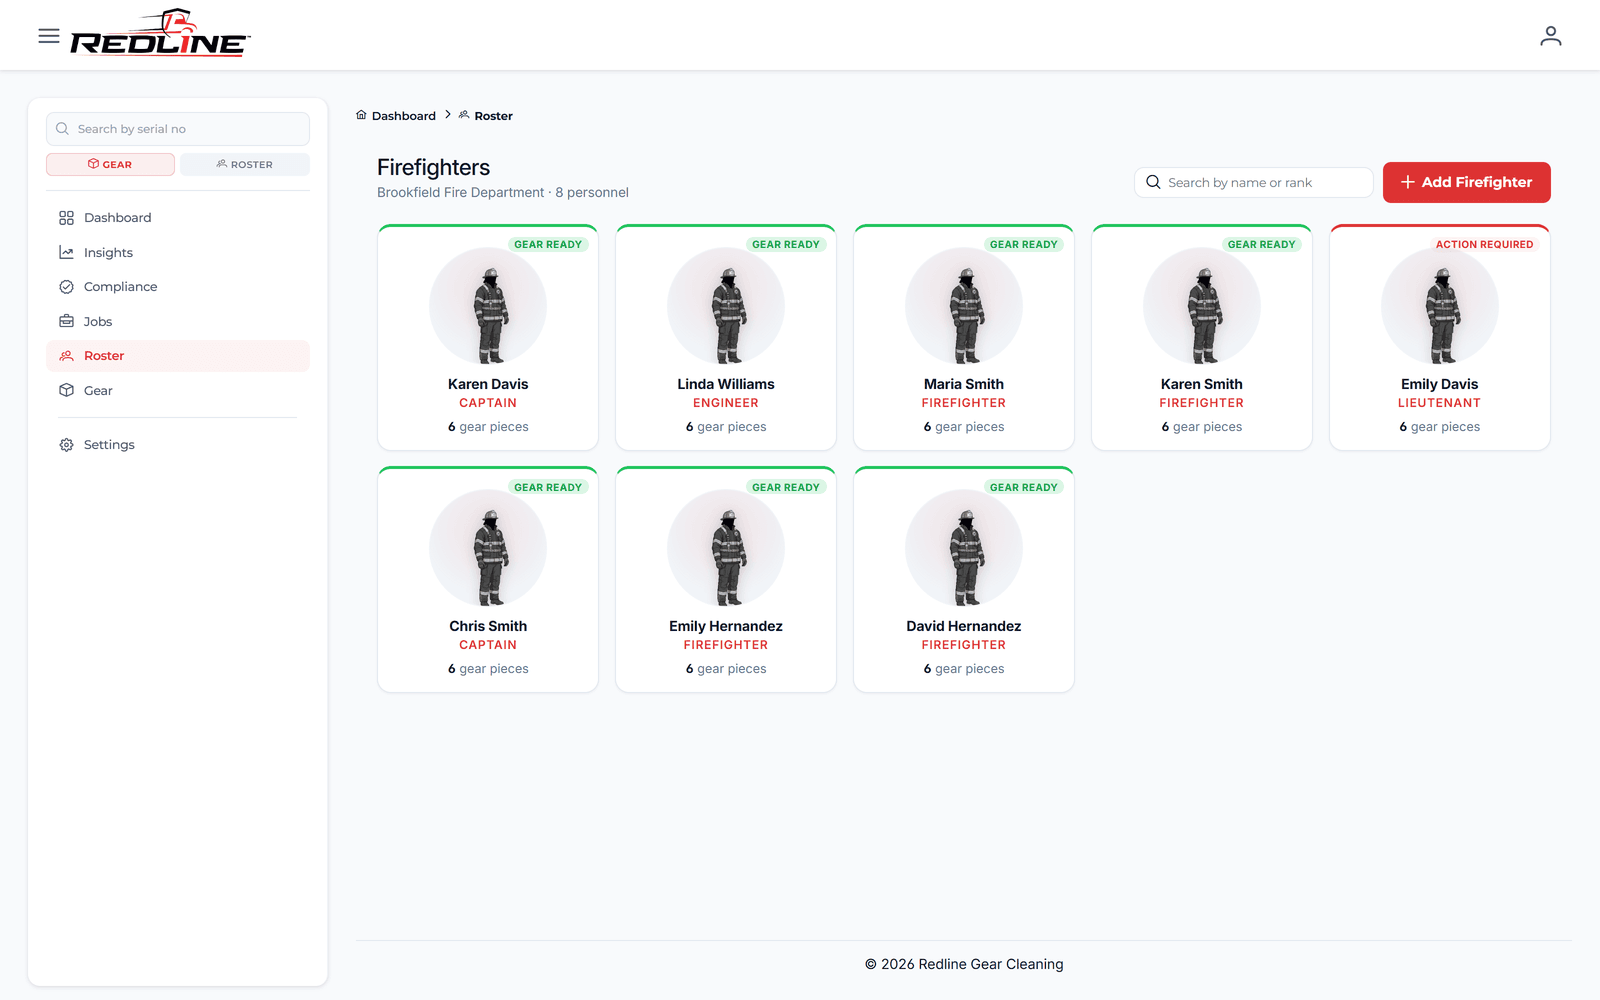
Task: Click the magnifier icon in name search
Action: [1153, 182]
